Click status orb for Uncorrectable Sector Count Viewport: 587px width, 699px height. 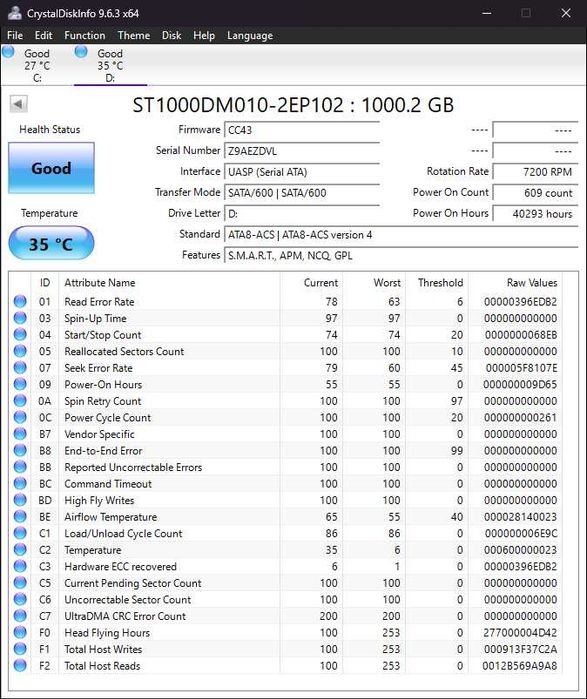coord(20,599)
